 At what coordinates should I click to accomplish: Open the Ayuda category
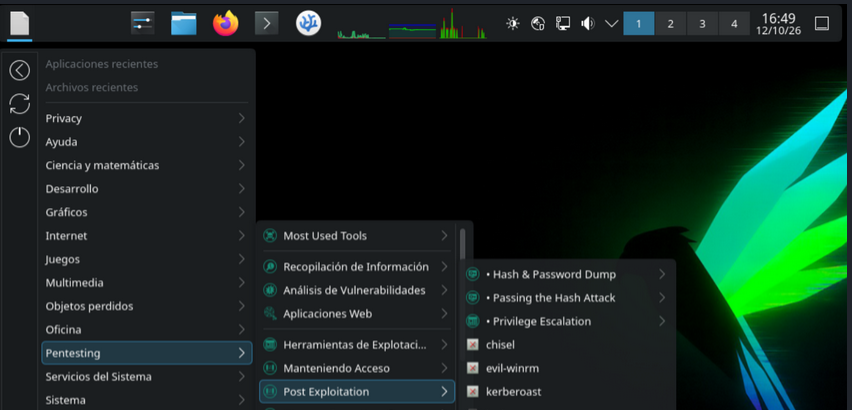click(147, 142)
